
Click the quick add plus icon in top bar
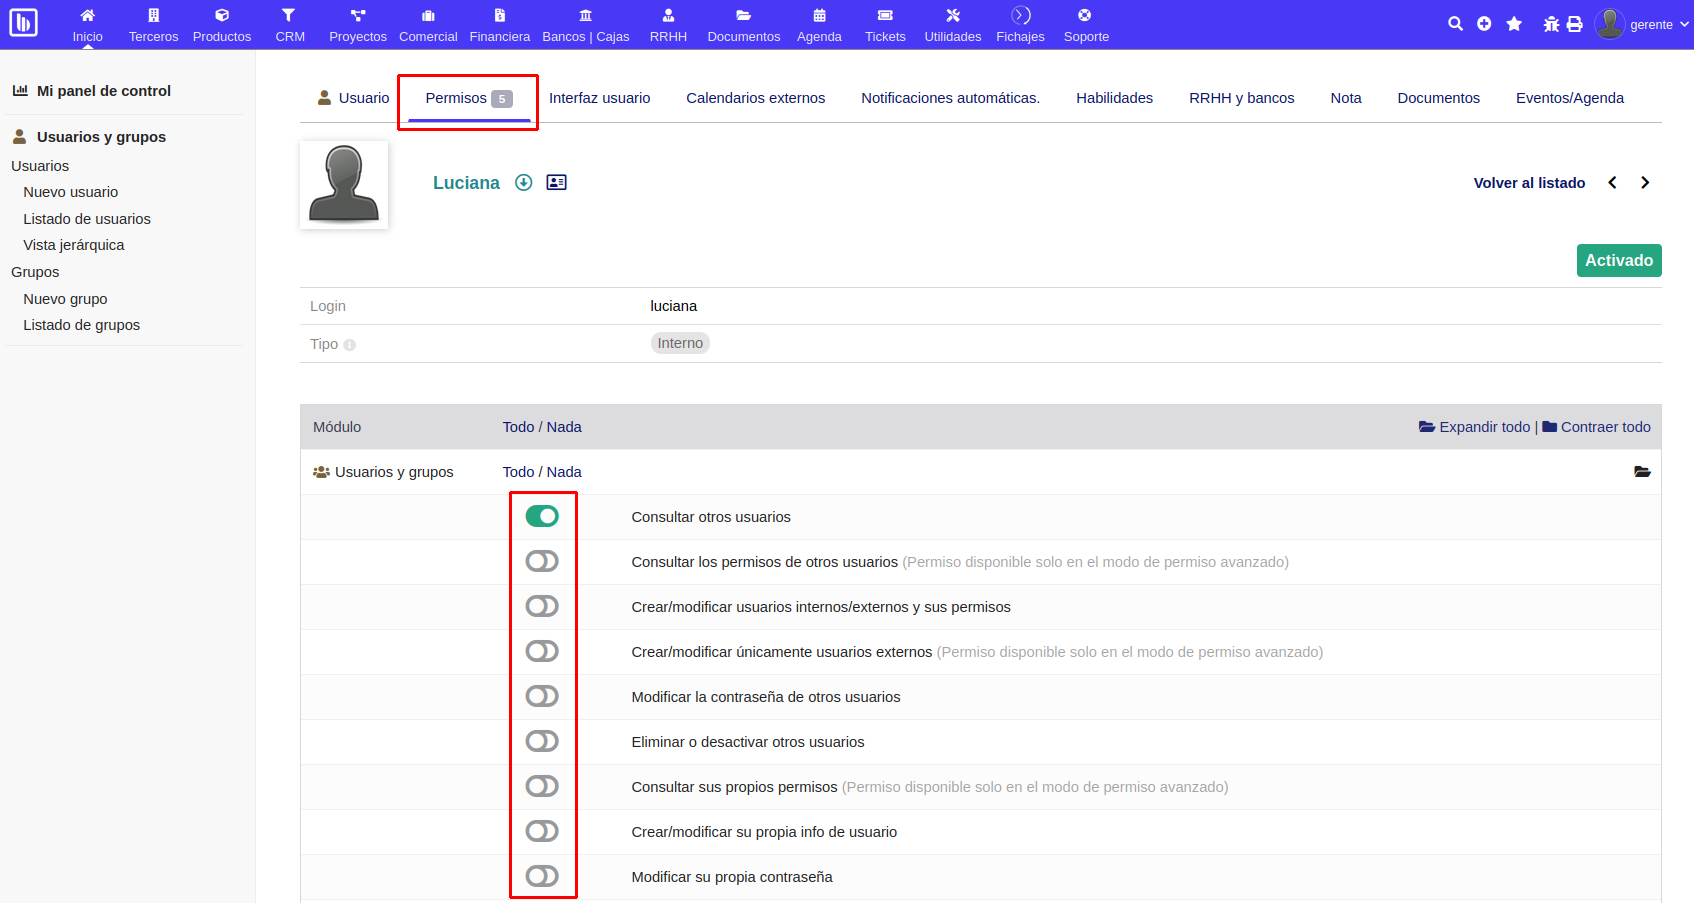click(x=1484, y=23)
